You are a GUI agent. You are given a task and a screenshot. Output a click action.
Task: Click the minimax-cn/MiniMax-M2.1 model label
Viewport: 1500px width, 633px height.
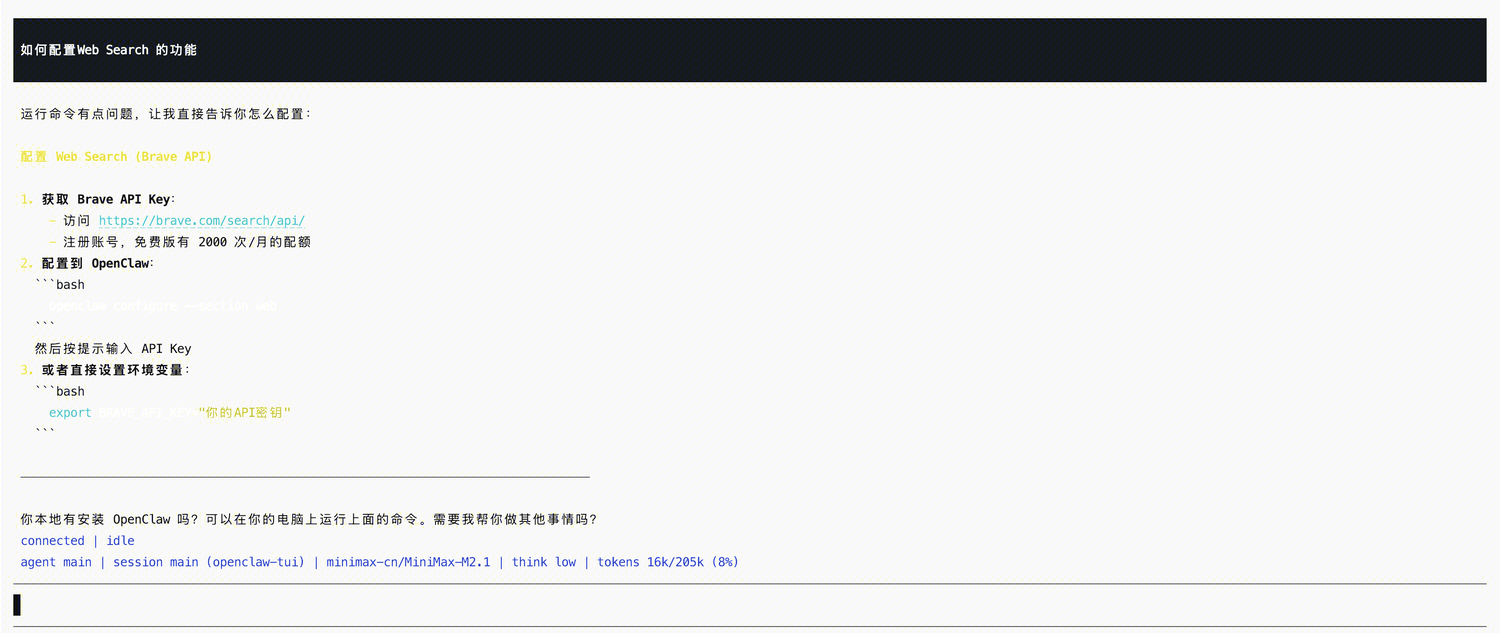point(408,562)
